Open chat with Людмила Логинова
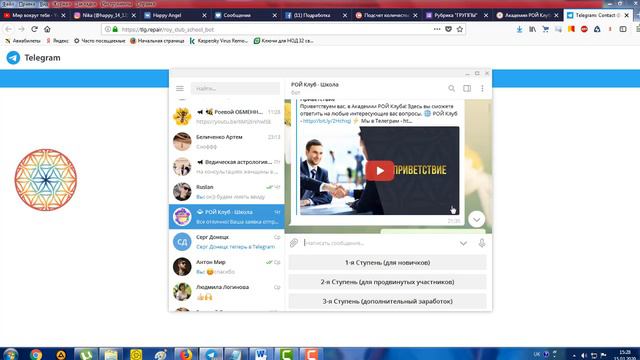Screen dimensions: 640x360 [227, 292]
